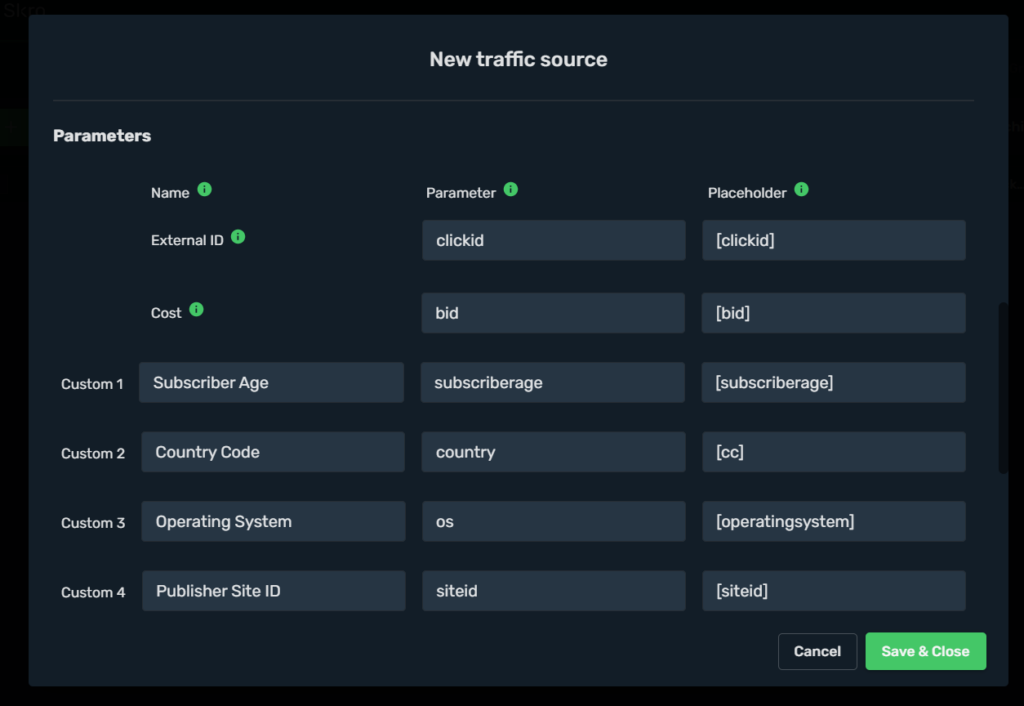The height and width of the screenshot is (706, 1024).
Task: Click the Save & Close button
Action: point(925,651)
